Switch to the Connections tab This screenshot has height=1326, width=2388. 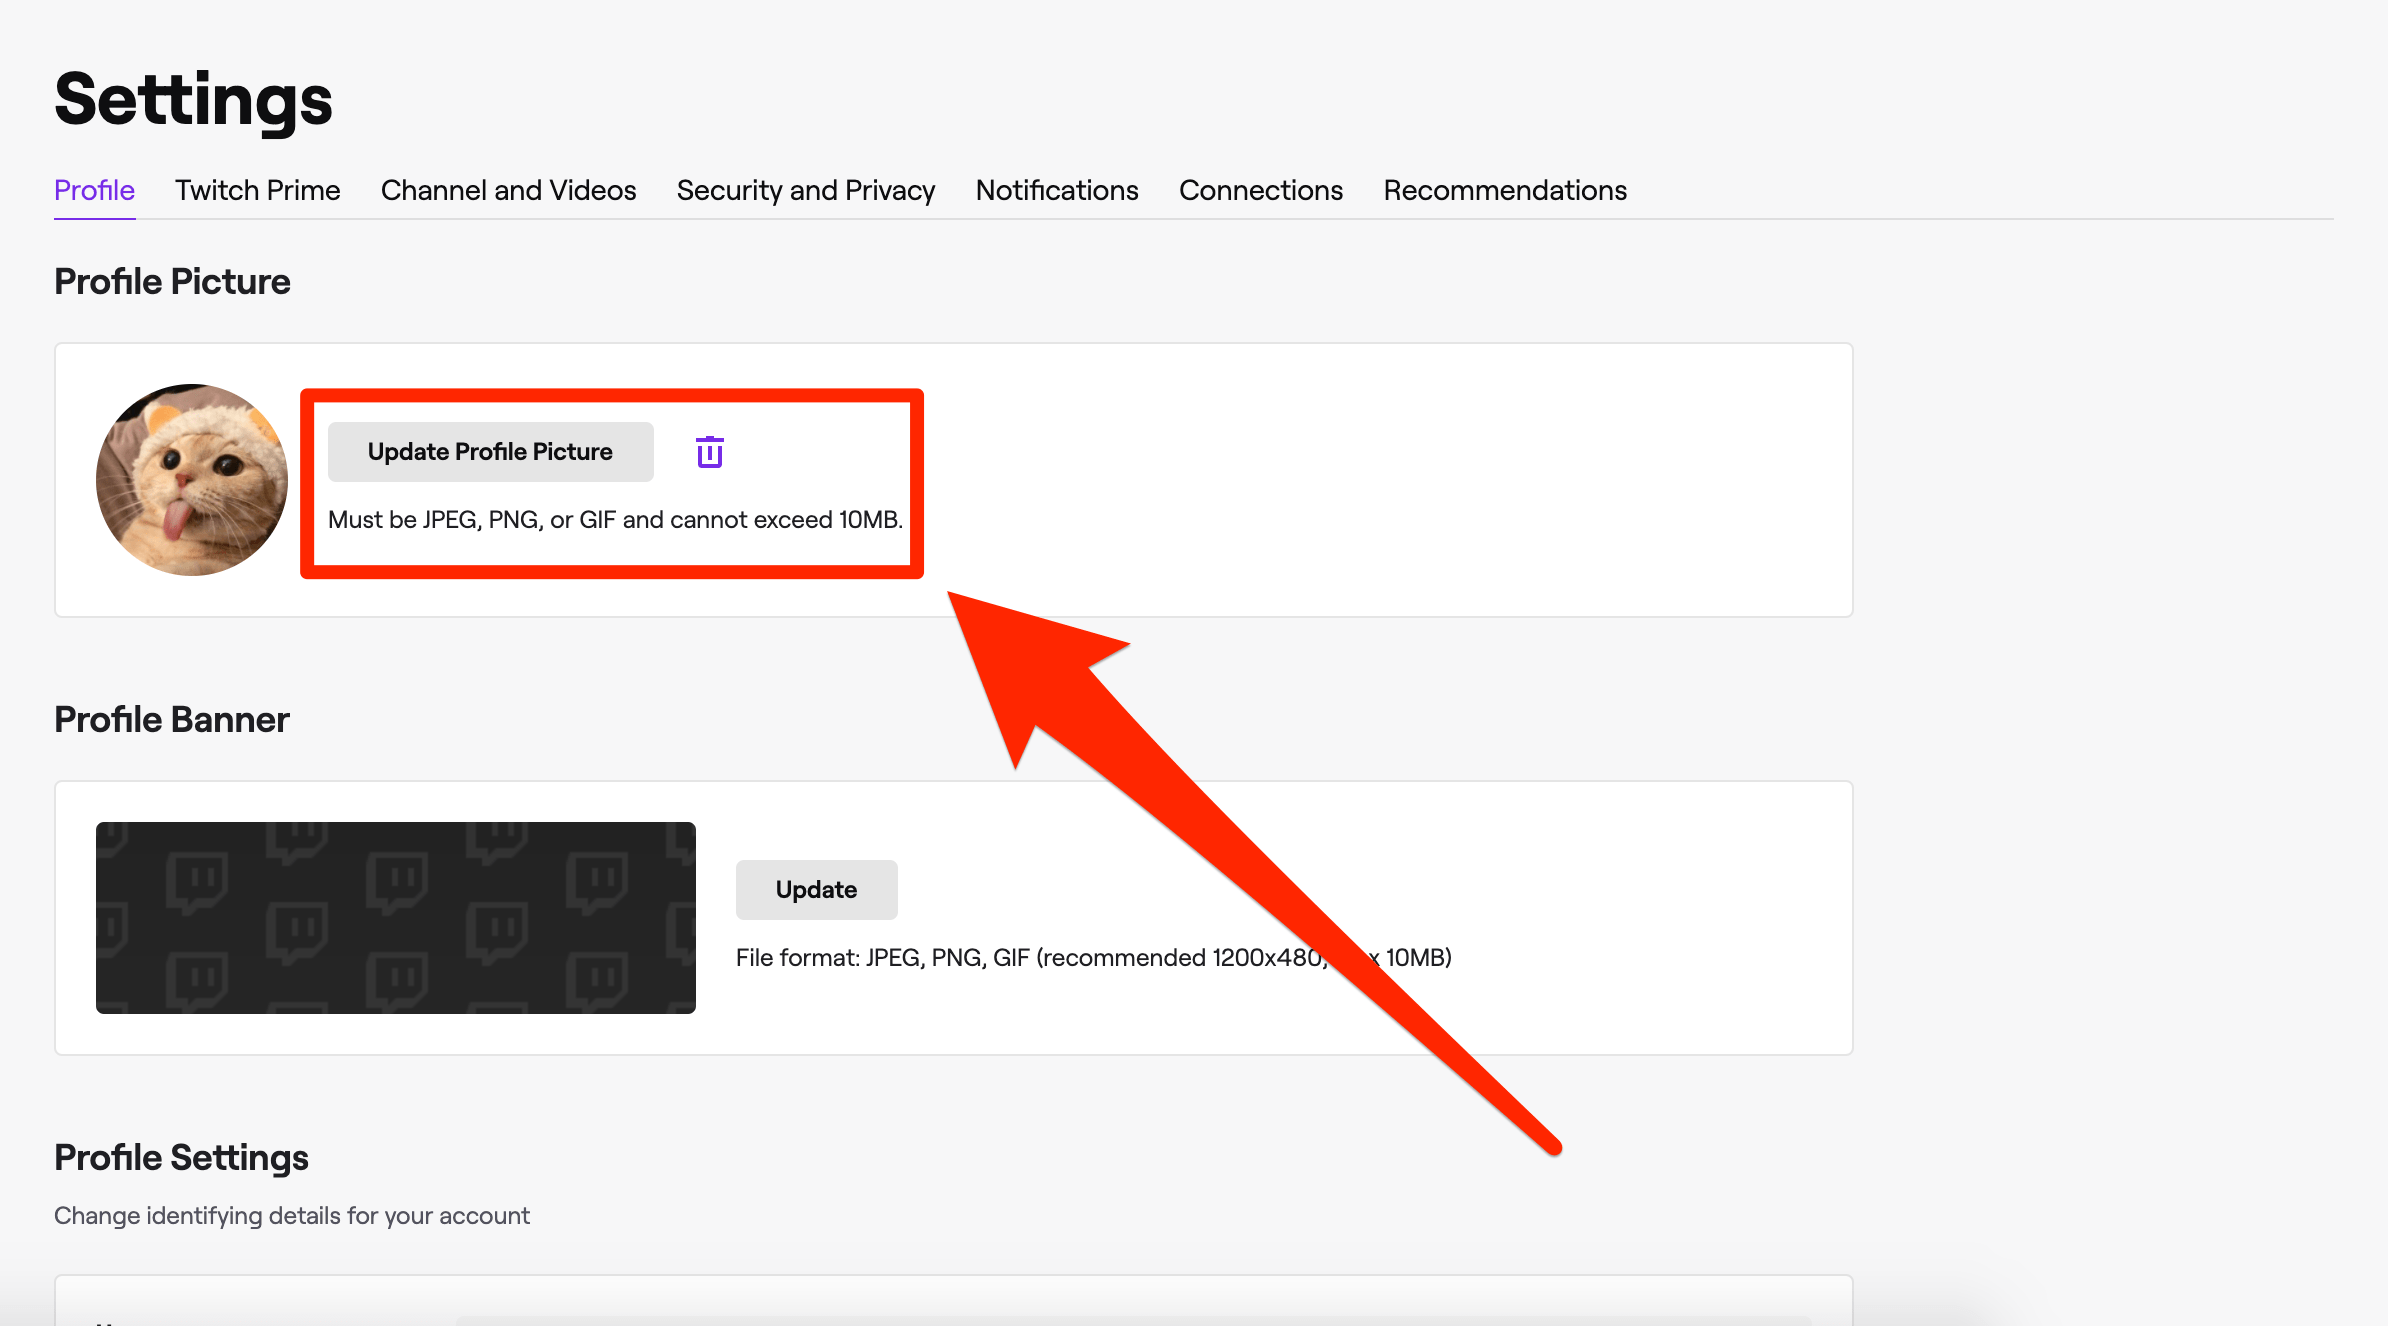(1260, 190)
